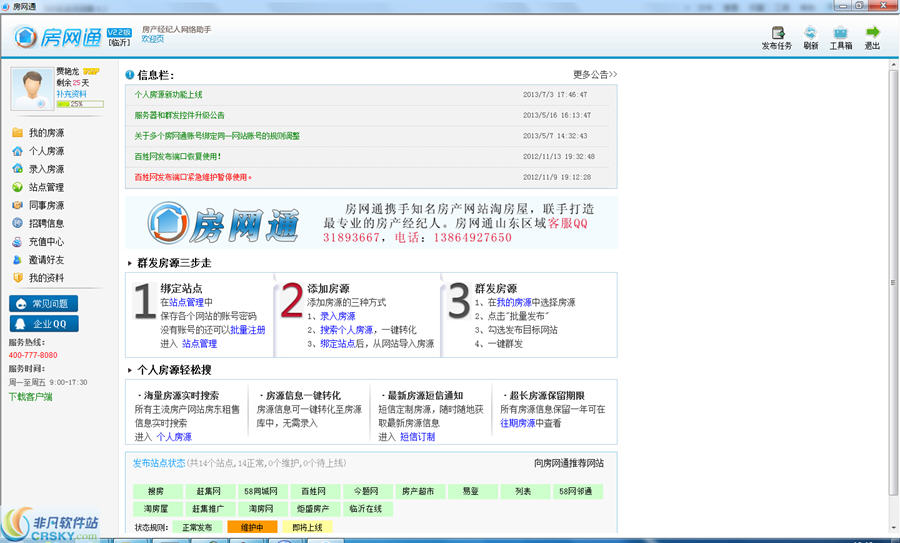Click the 向房网通推荐网站 link
Image resolution: width=900 pixels, height=543 pixels.
click(x=569, y=463)
